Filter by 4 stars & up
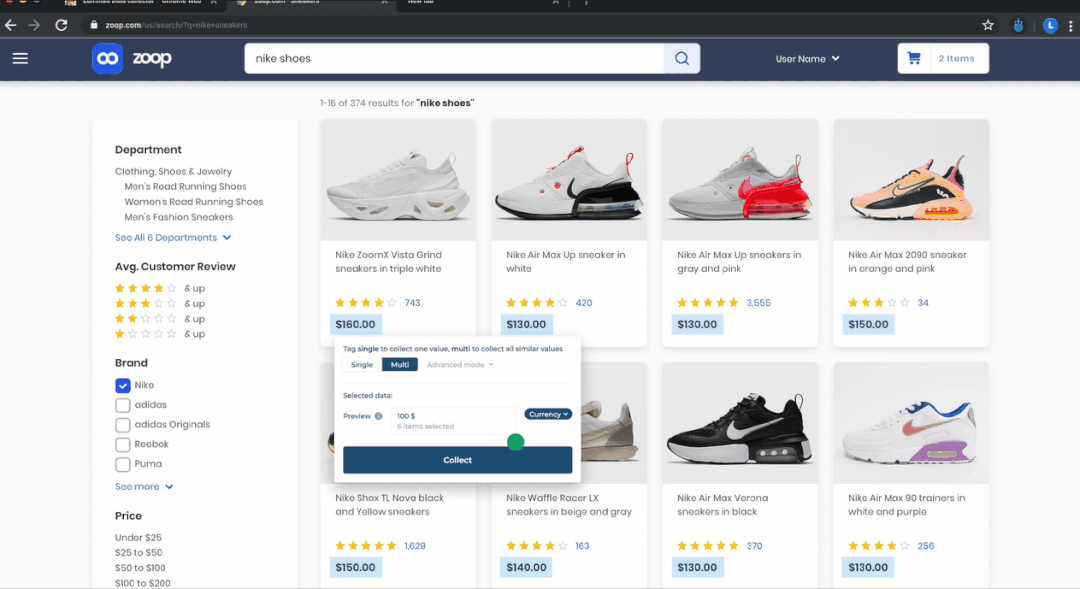Image resolution: width=1080 pixels, height=589 pixels. click(x=160, y=288)
